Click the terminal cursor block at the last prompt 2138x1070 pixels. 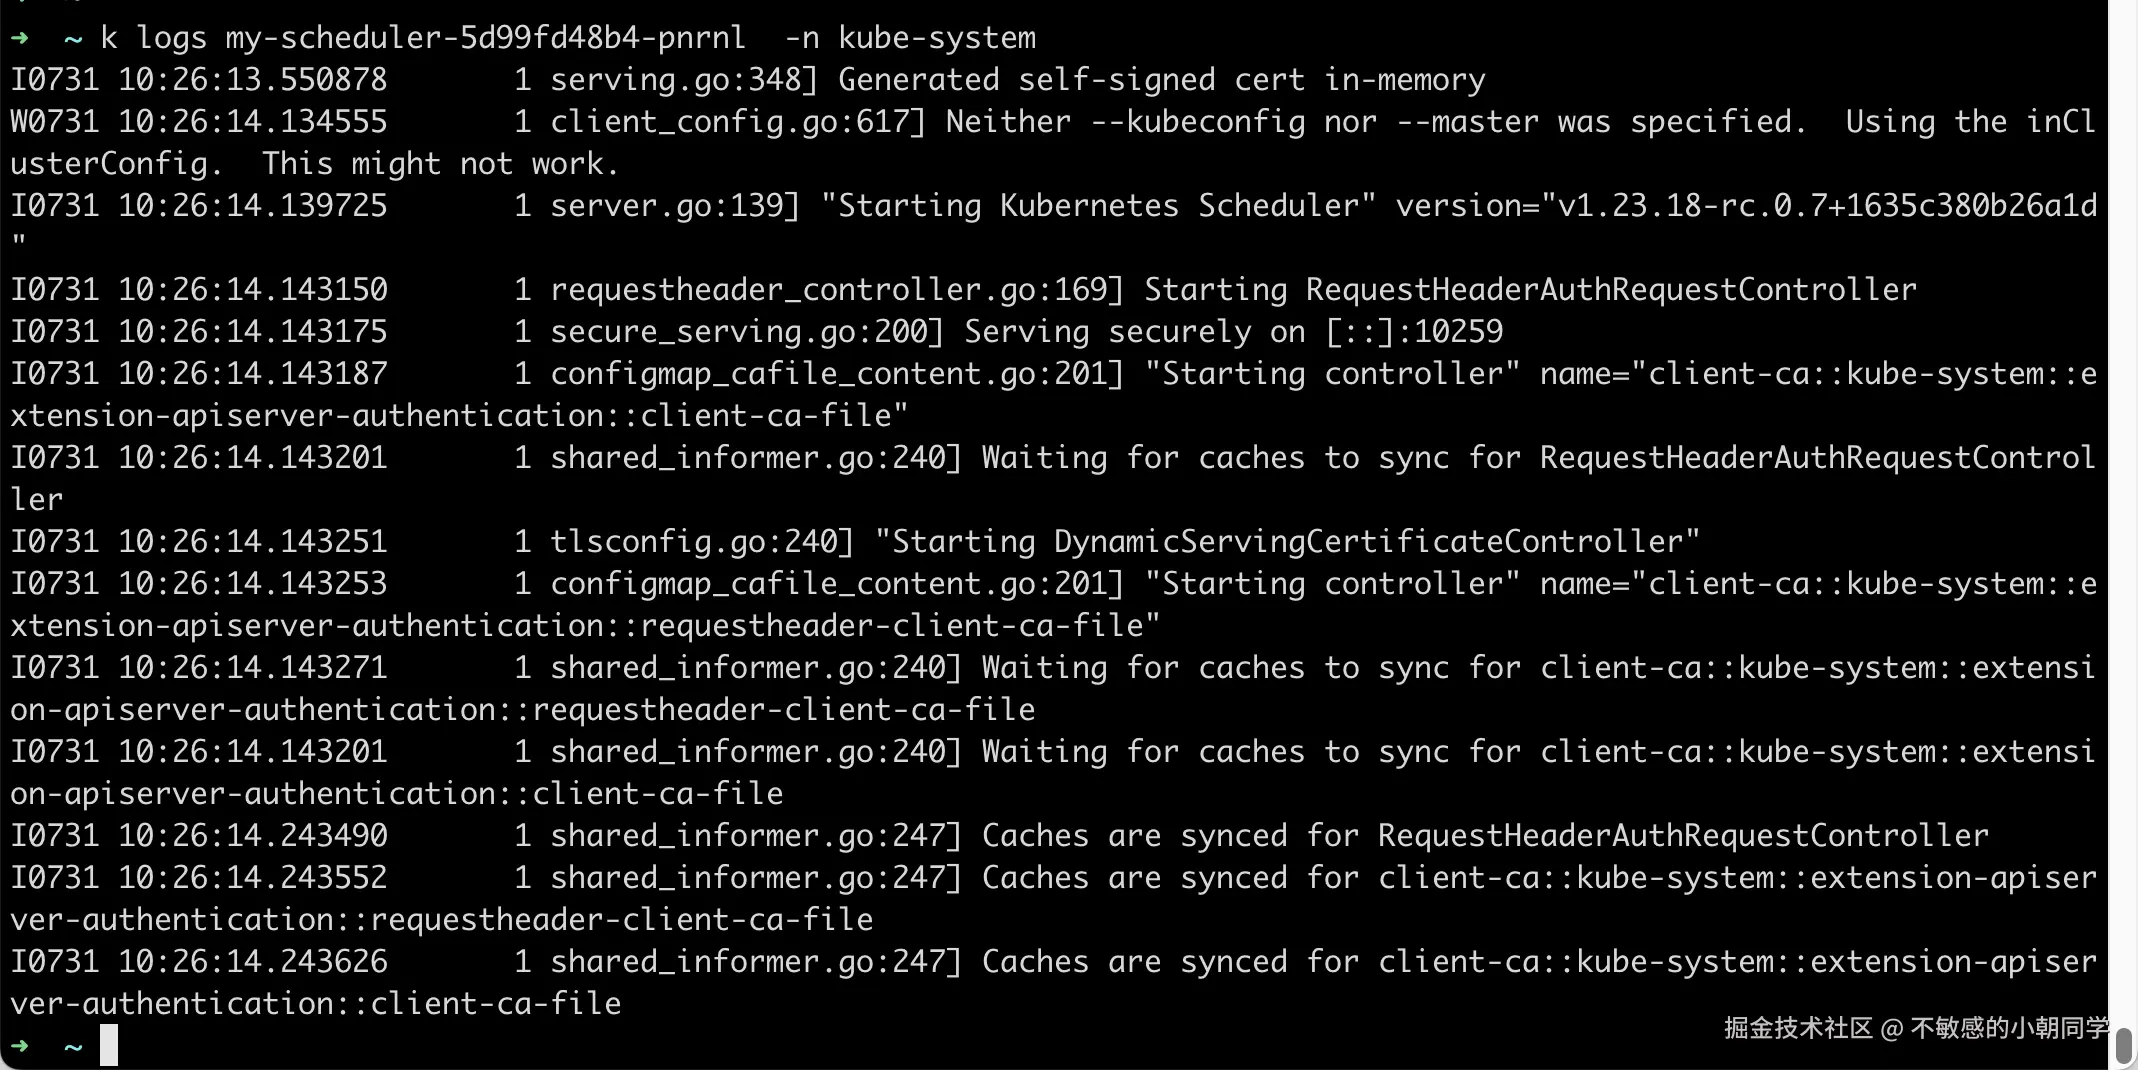(109, 1045)
